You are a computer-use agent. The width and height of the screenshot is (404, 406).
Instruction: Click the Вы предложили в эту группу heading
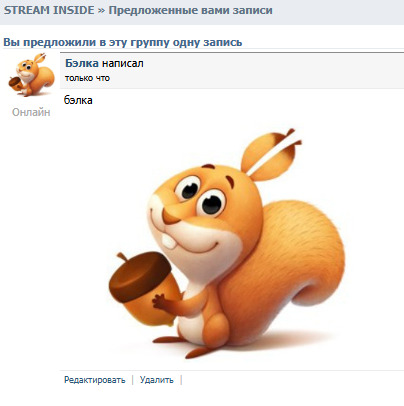(x=123, y=42)
